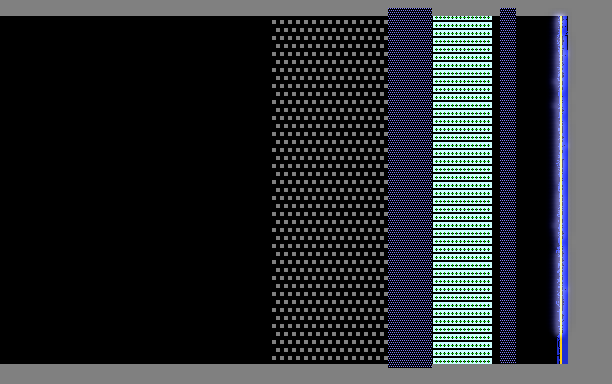Click the topmost green diamond stripe
This screenshot has width=612, height=384.
pyautogui.click(x=463, y=18)
